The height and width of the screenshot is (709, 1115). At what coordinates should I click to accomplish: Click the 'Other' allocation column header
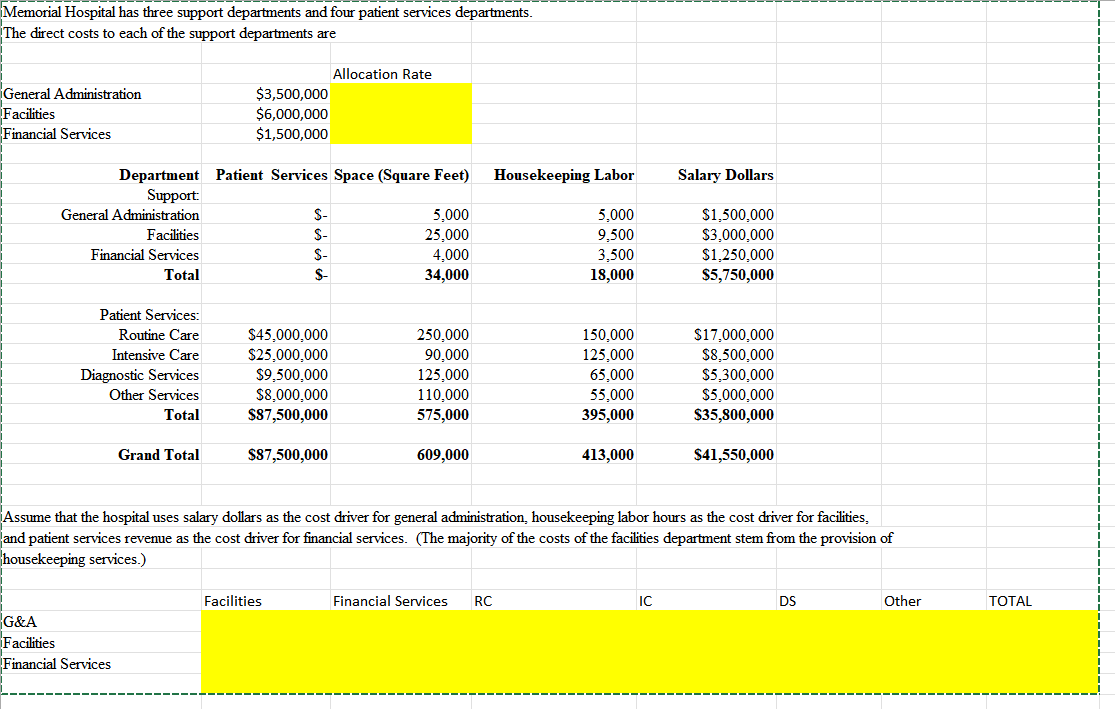point(902,602)
